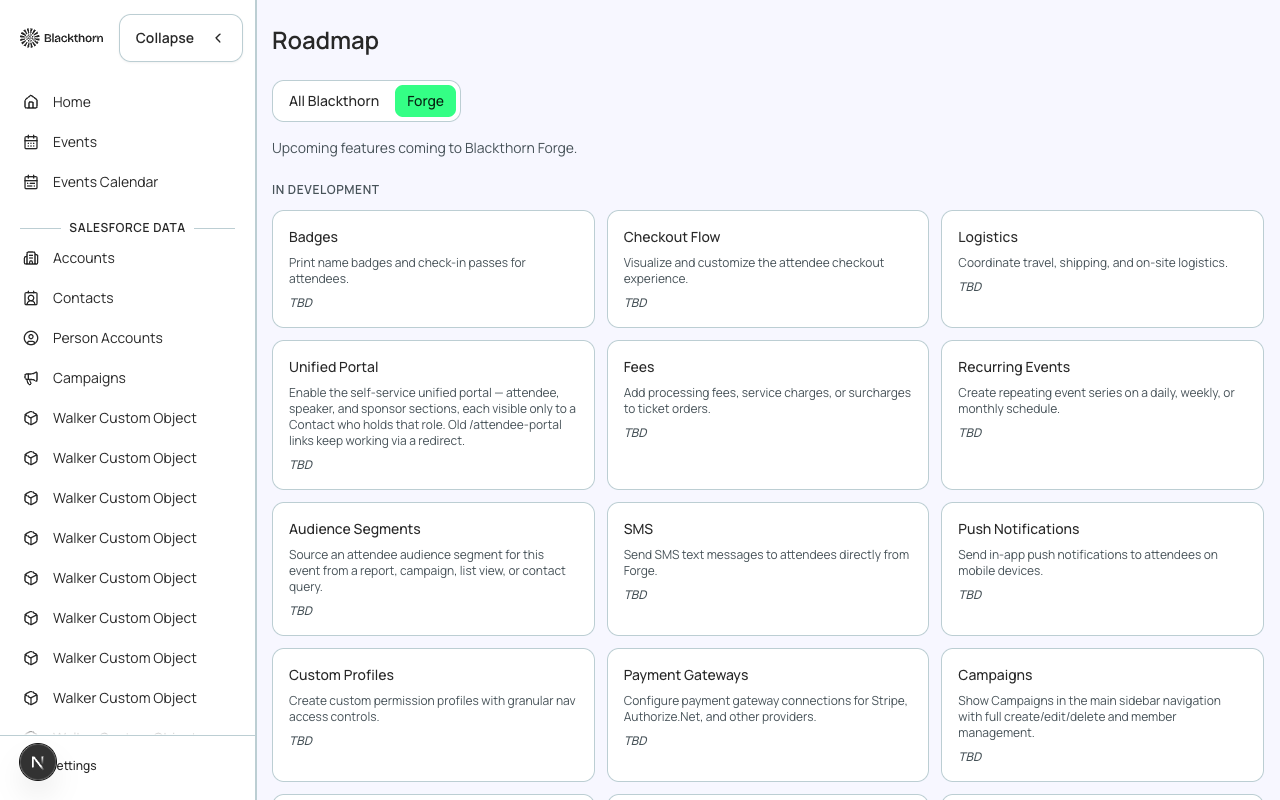
Task: Select the Custom Profiles card title
Action: 341,675
